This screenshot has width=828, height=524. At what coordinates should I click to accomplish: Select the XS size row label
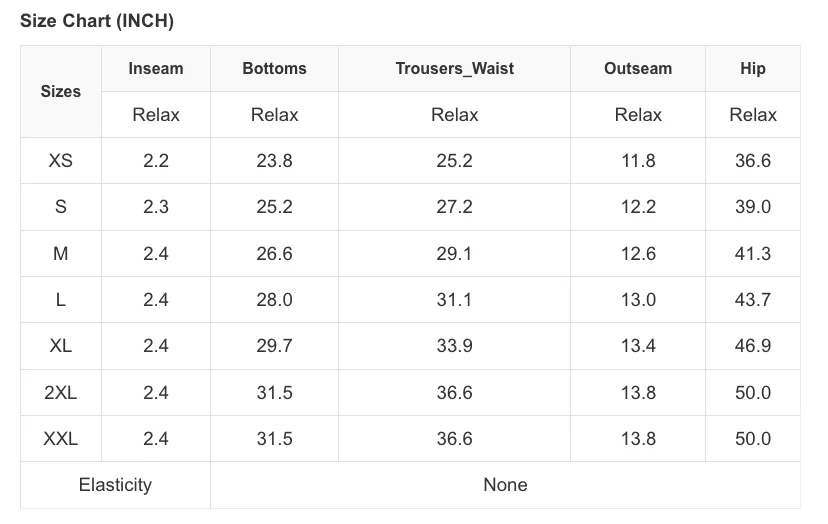[x=61, y=161]
